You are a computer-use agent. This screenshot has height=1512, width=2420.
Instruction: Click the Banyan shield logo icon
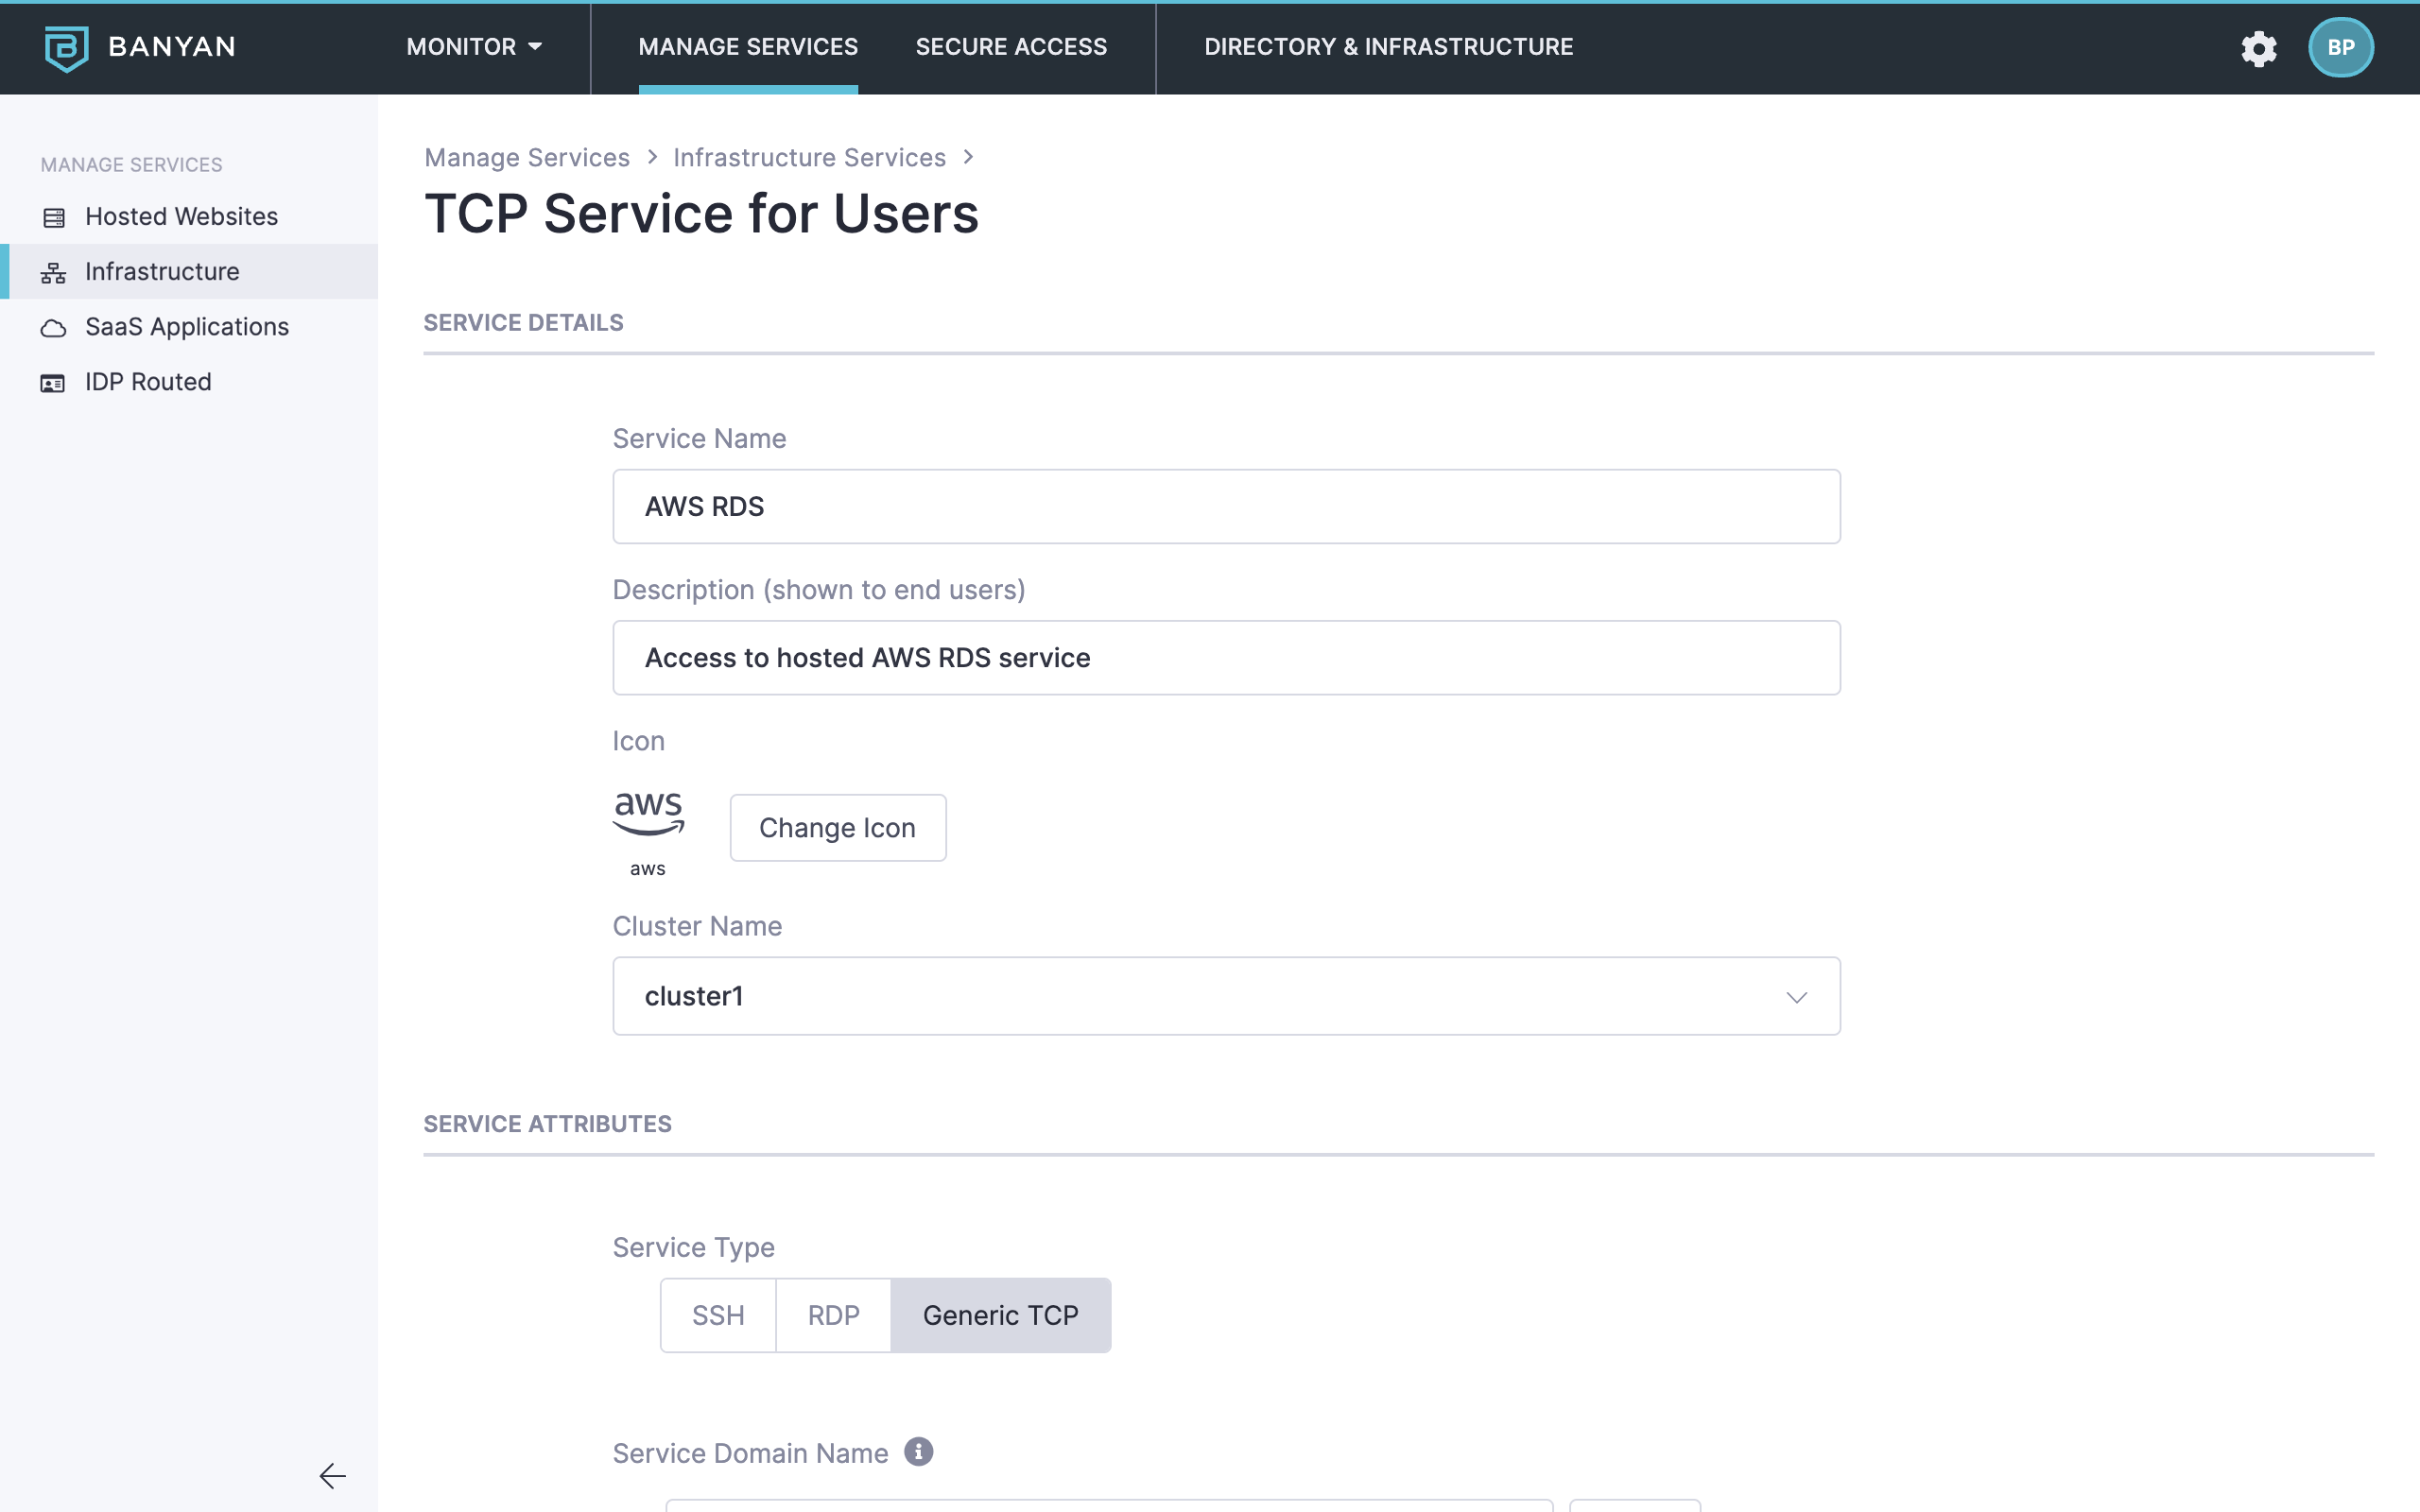tap(66, 48)
